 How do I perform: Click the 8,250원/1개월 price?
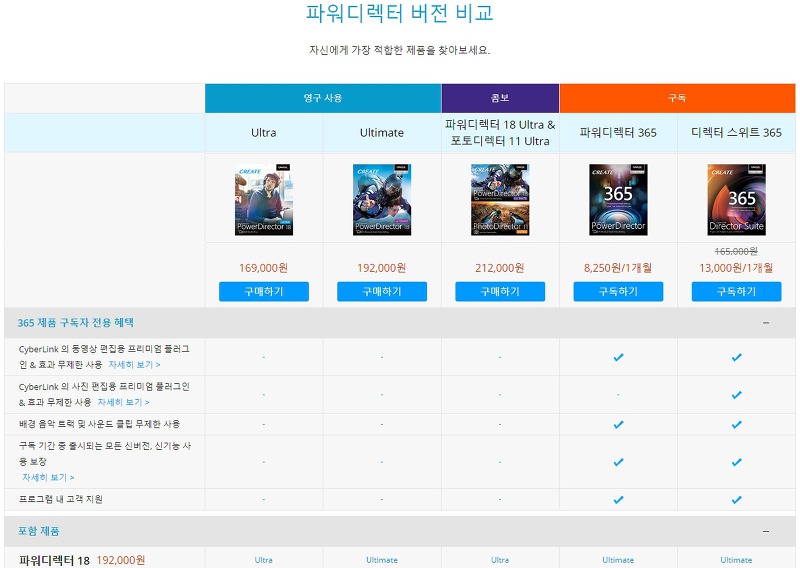tap(618, 268)
